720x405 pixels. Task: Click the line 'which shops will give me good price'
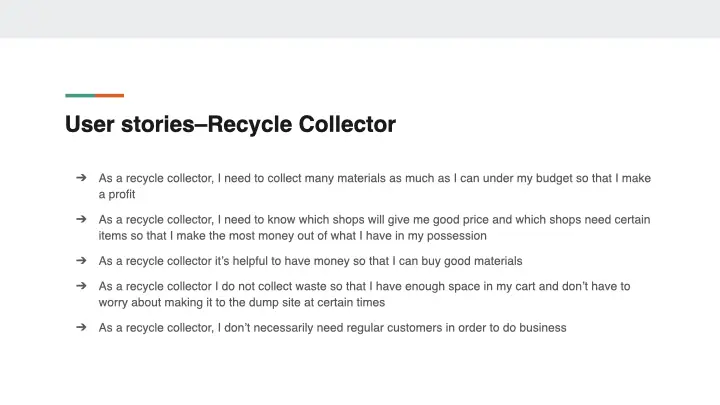pos(380,219)
